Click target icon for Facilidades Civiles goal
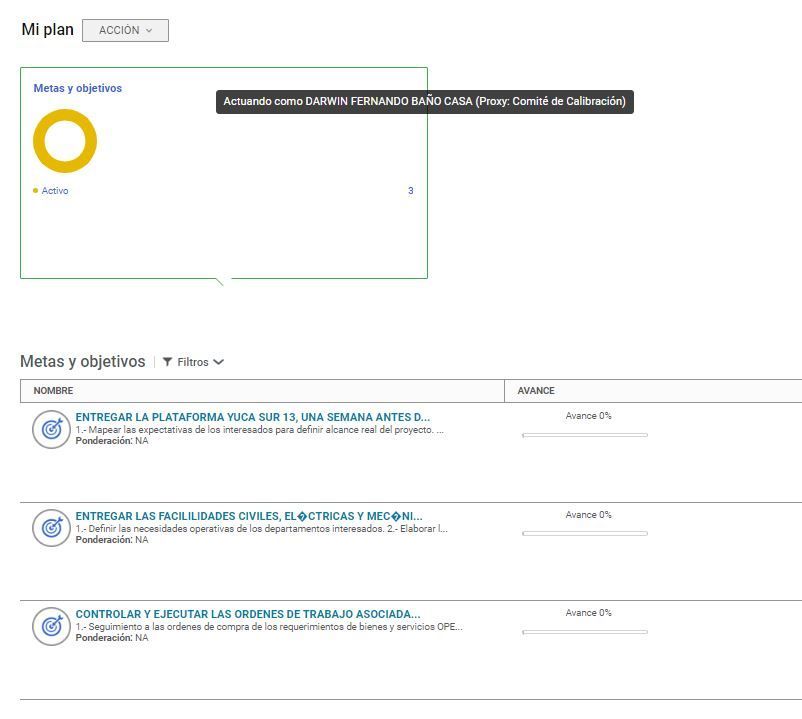Viewport: 802px width, 719px height. pos(52,528)
